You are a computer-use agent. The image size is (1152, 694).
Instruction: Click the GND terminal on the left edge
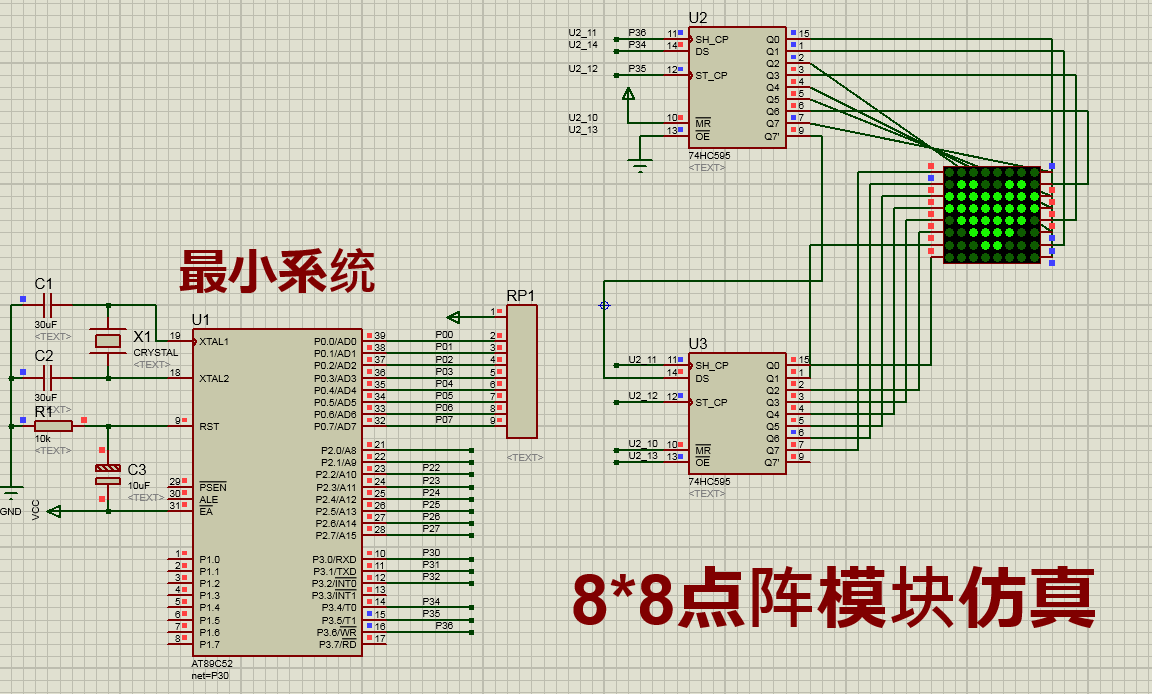click(x=12, y=492)
